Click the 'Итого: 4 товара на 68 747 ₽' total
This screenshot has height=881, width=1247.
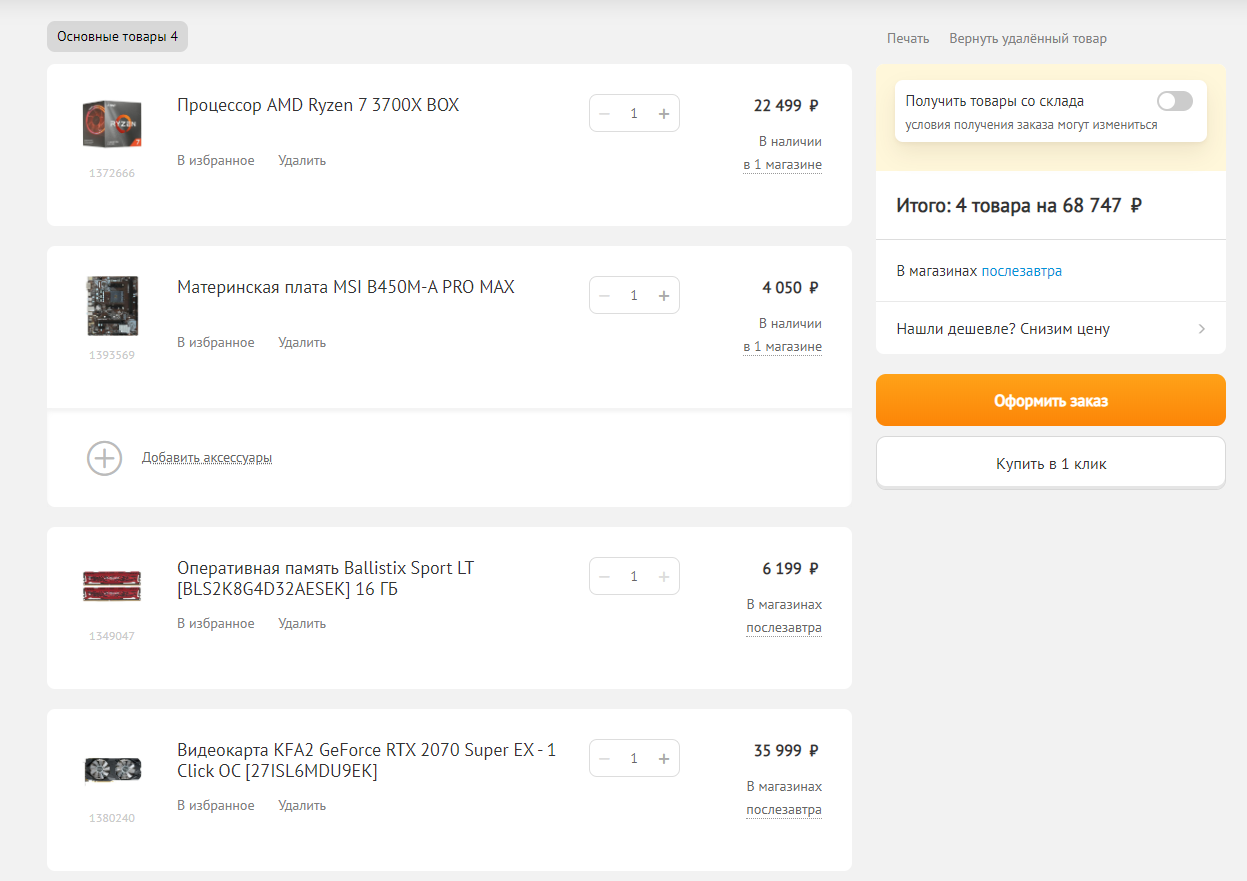pos(1019,206)
